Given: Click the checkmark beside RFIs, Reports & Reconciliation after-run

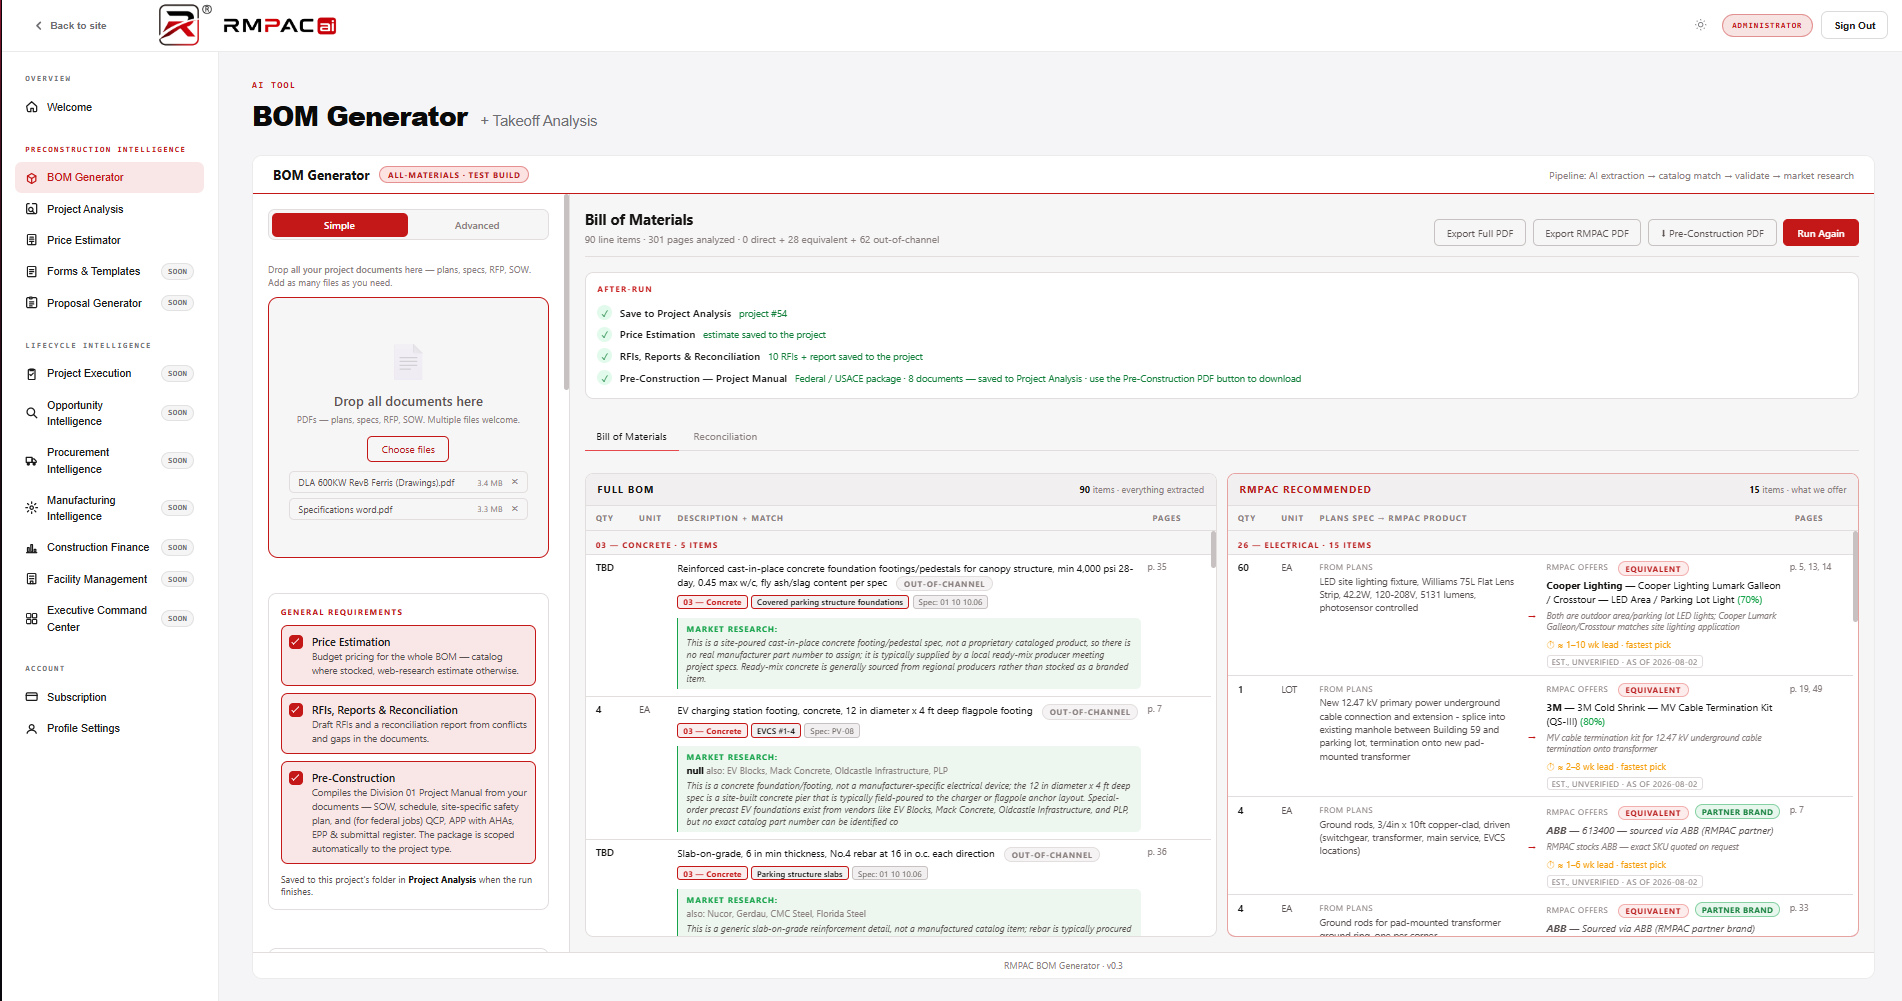Looking at the screenshot, I should point(605,357).
